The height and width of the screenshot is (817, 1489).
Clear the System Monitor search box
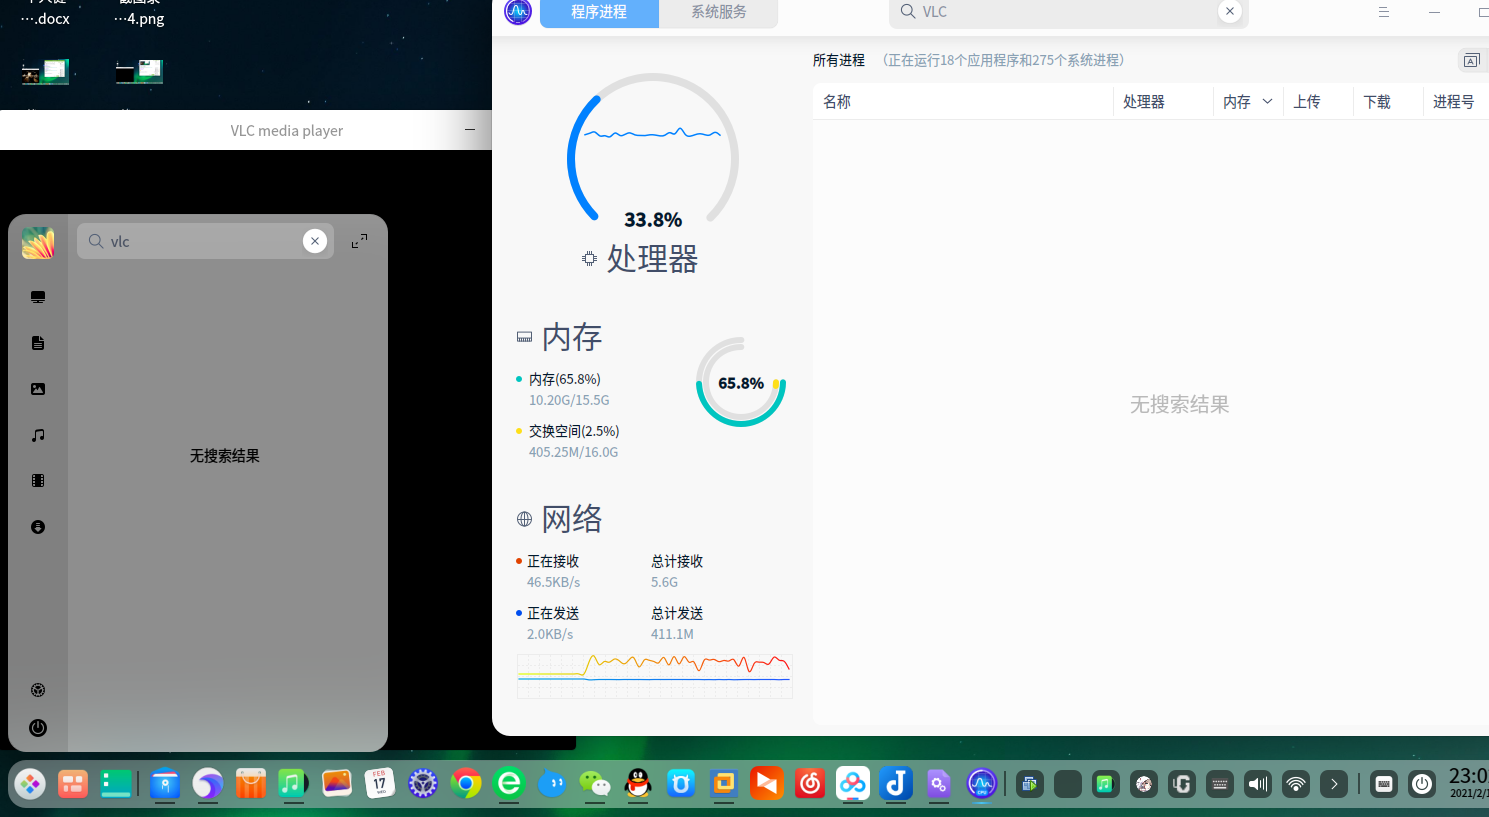click(x=1230, y=11)
